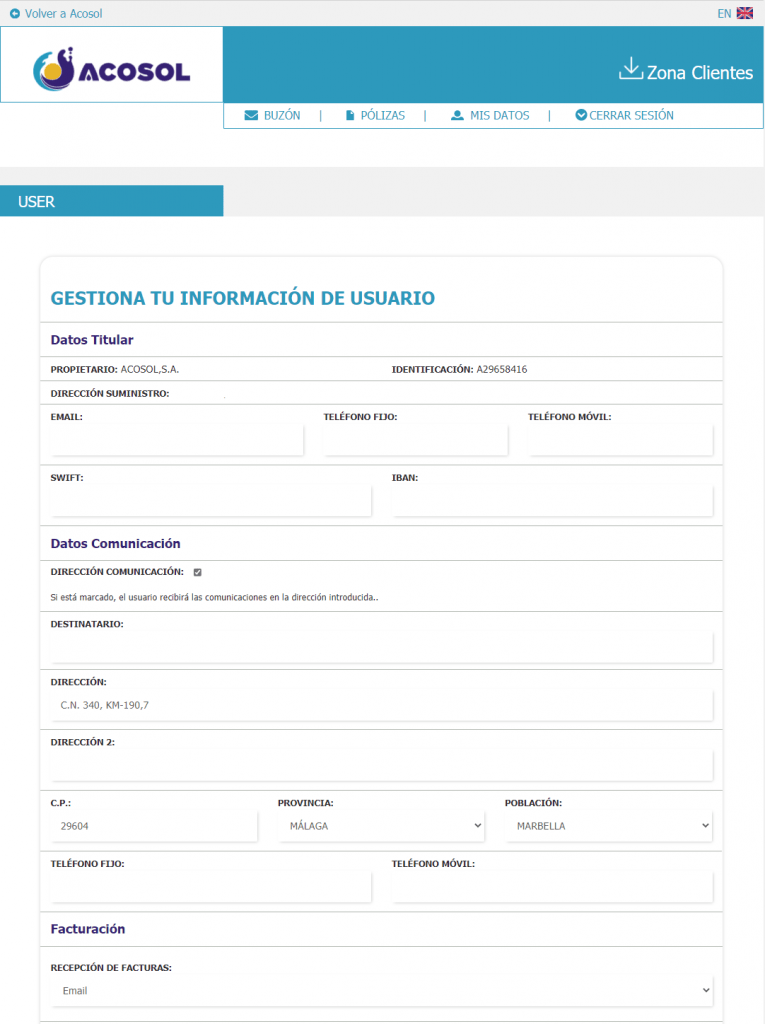765x1024 pixels.
Task: Click the person icon next to Mis Datos
Action: (457, 116)
